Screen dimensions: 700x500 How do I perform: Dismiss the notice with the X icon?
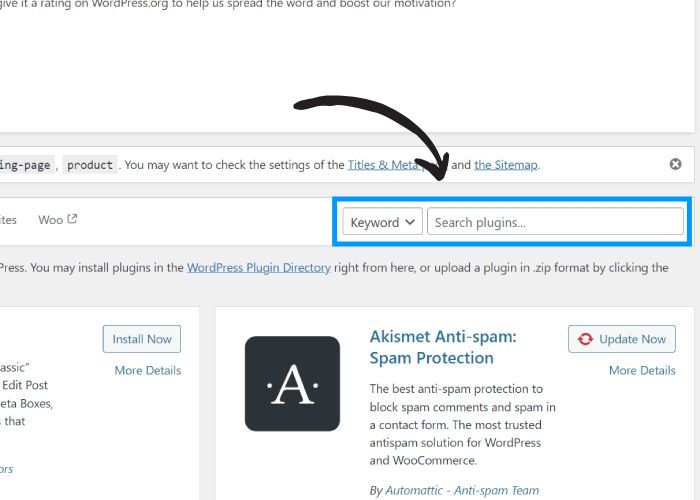click(x=675, y=164)
